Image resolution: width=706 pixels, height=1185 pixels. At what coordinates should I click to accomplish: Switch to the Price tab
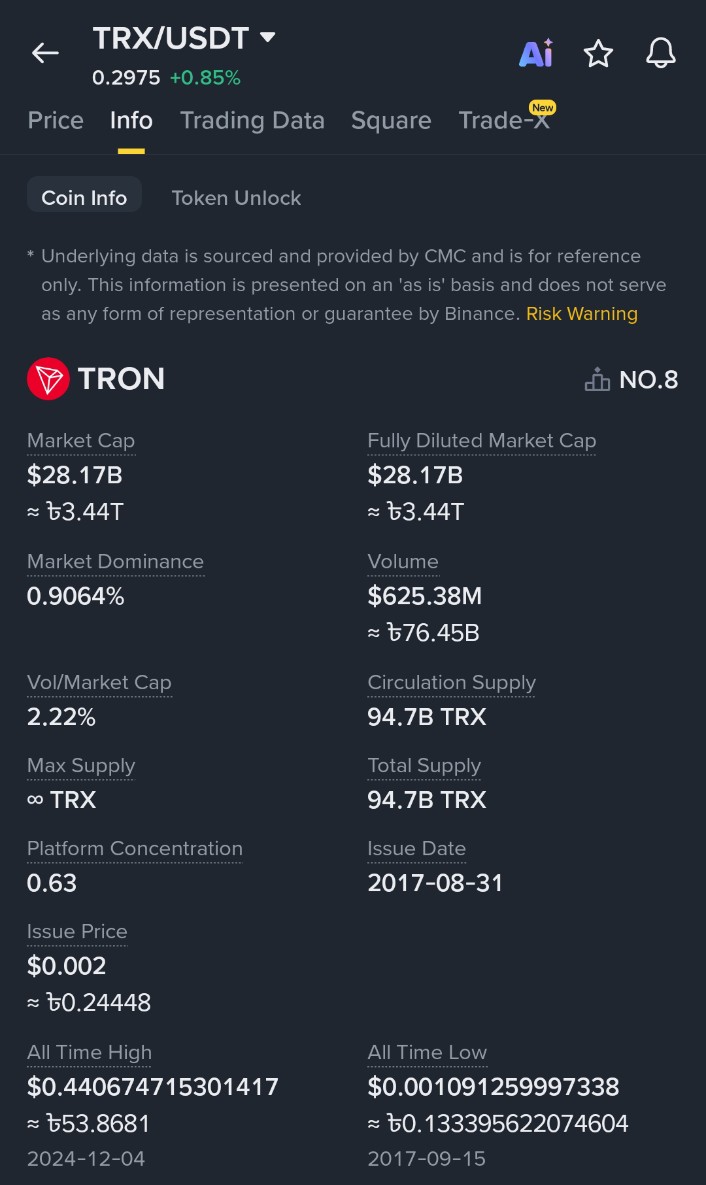click(56, 121)
